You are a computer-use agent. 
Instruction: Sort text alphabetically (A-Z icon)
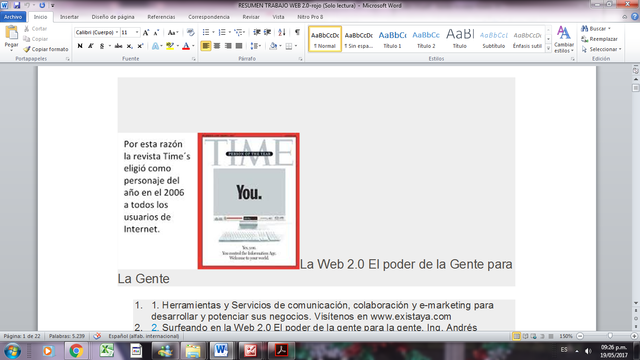pyautogui.click(x=282, y=32)
